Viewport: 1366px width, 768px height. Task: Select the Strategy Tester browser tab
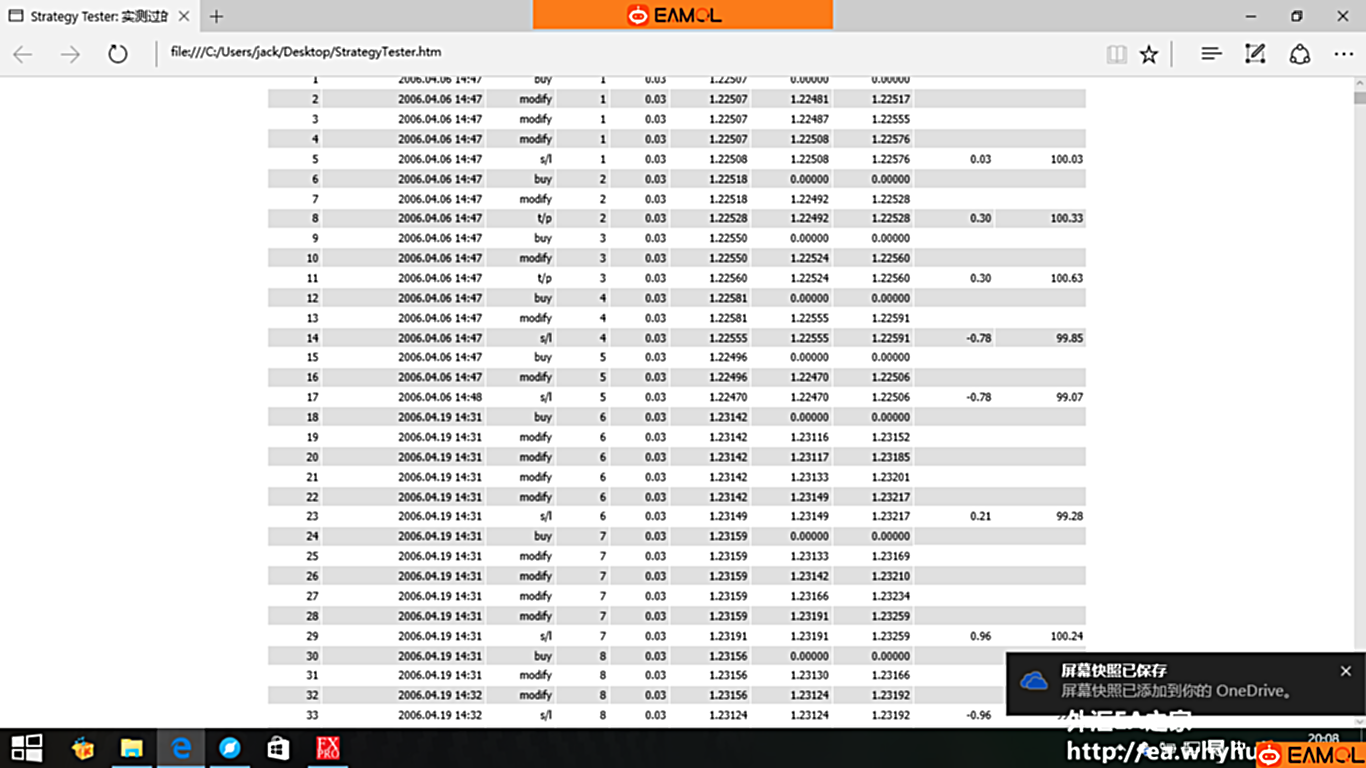click(98, 16)
